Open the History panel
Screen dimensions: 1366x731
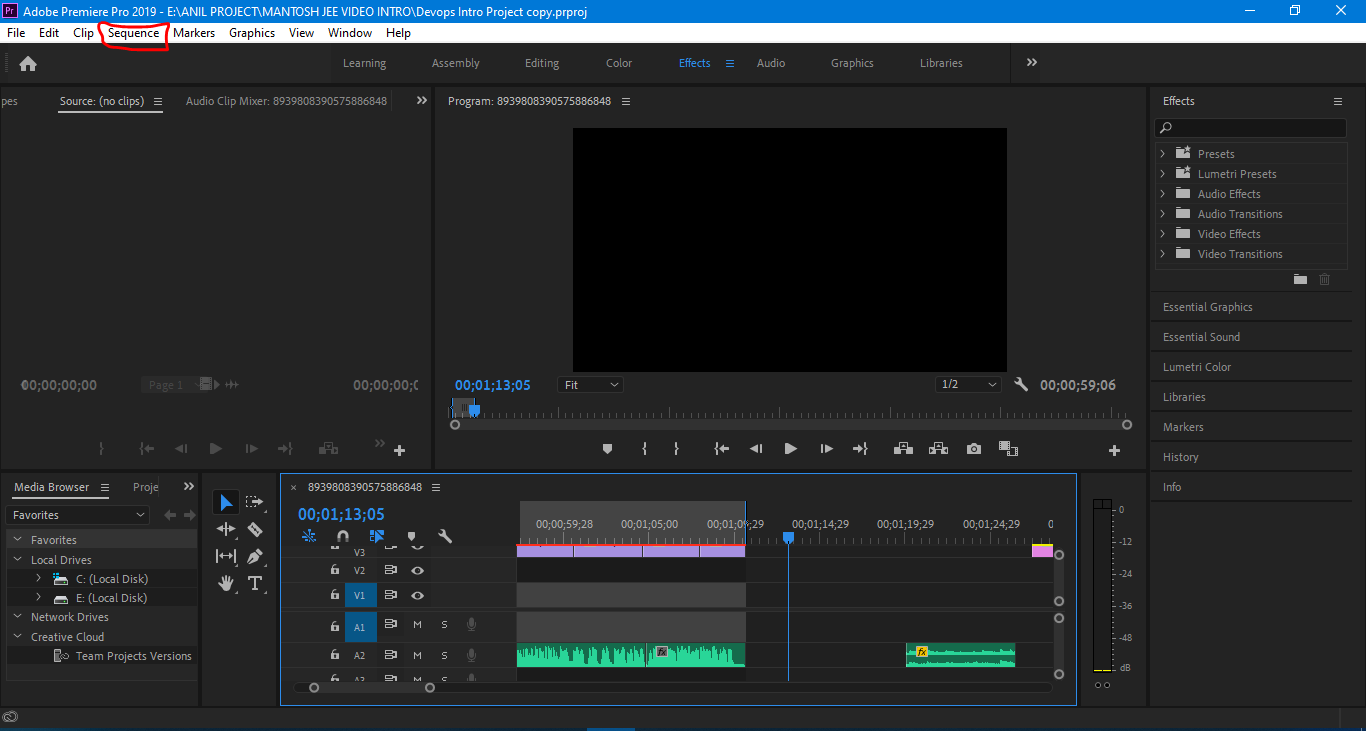[x=1180, y=457]
